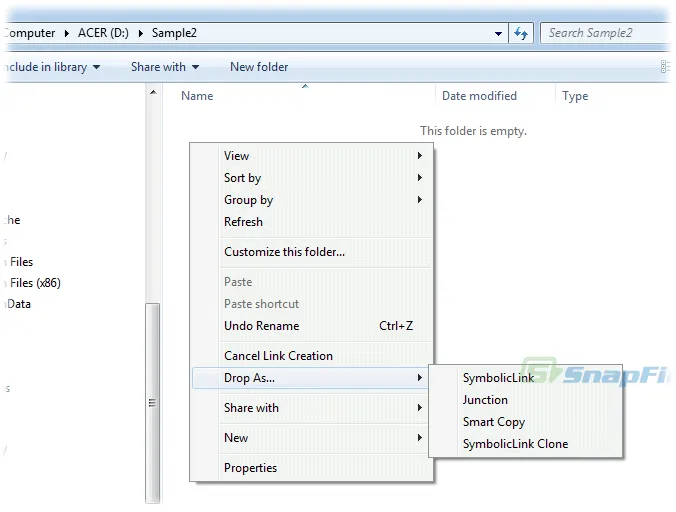Select SymbolicLink in Drop As submenu
Viewport: 676px width, 512px height.
point(526,378)
